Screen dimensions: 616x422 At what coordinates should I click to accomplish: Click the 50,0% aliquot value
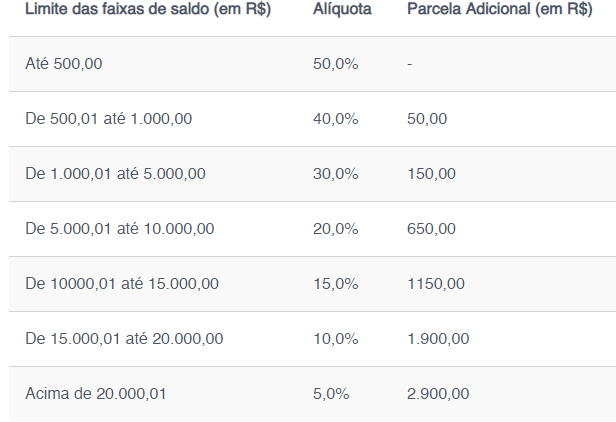pyautogui.click(x=335, y=64)
